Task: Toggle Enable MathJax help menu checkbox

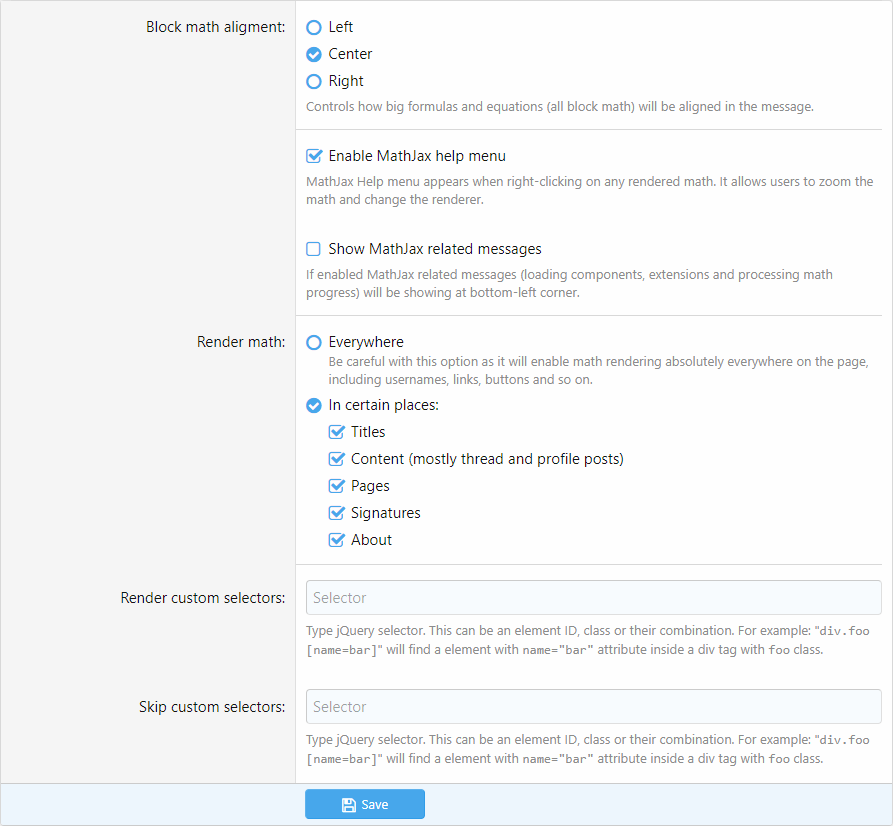Action: coord(314,156)
